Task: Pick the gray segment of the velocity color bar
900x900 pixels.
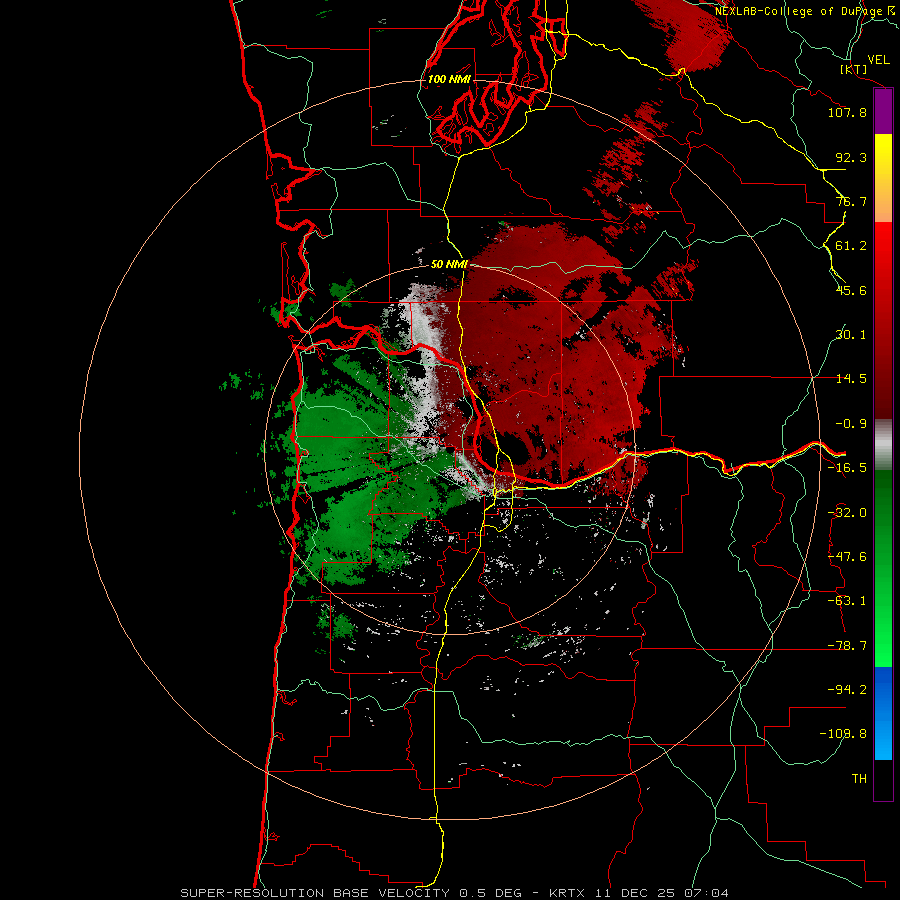Action: click(x=883, y=445)
